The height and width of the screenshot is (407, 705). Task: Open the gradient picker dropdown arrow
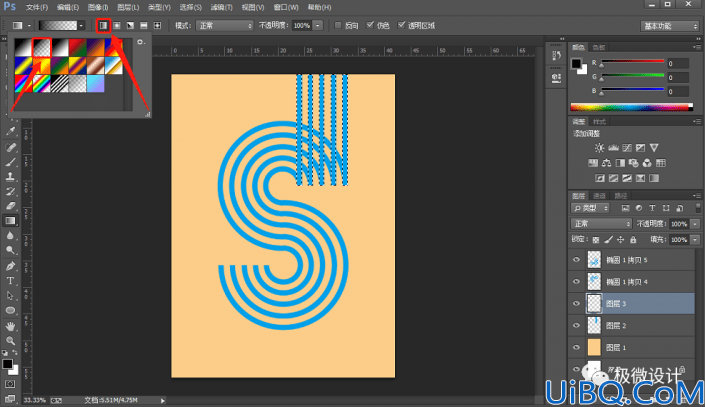[81, 26]
